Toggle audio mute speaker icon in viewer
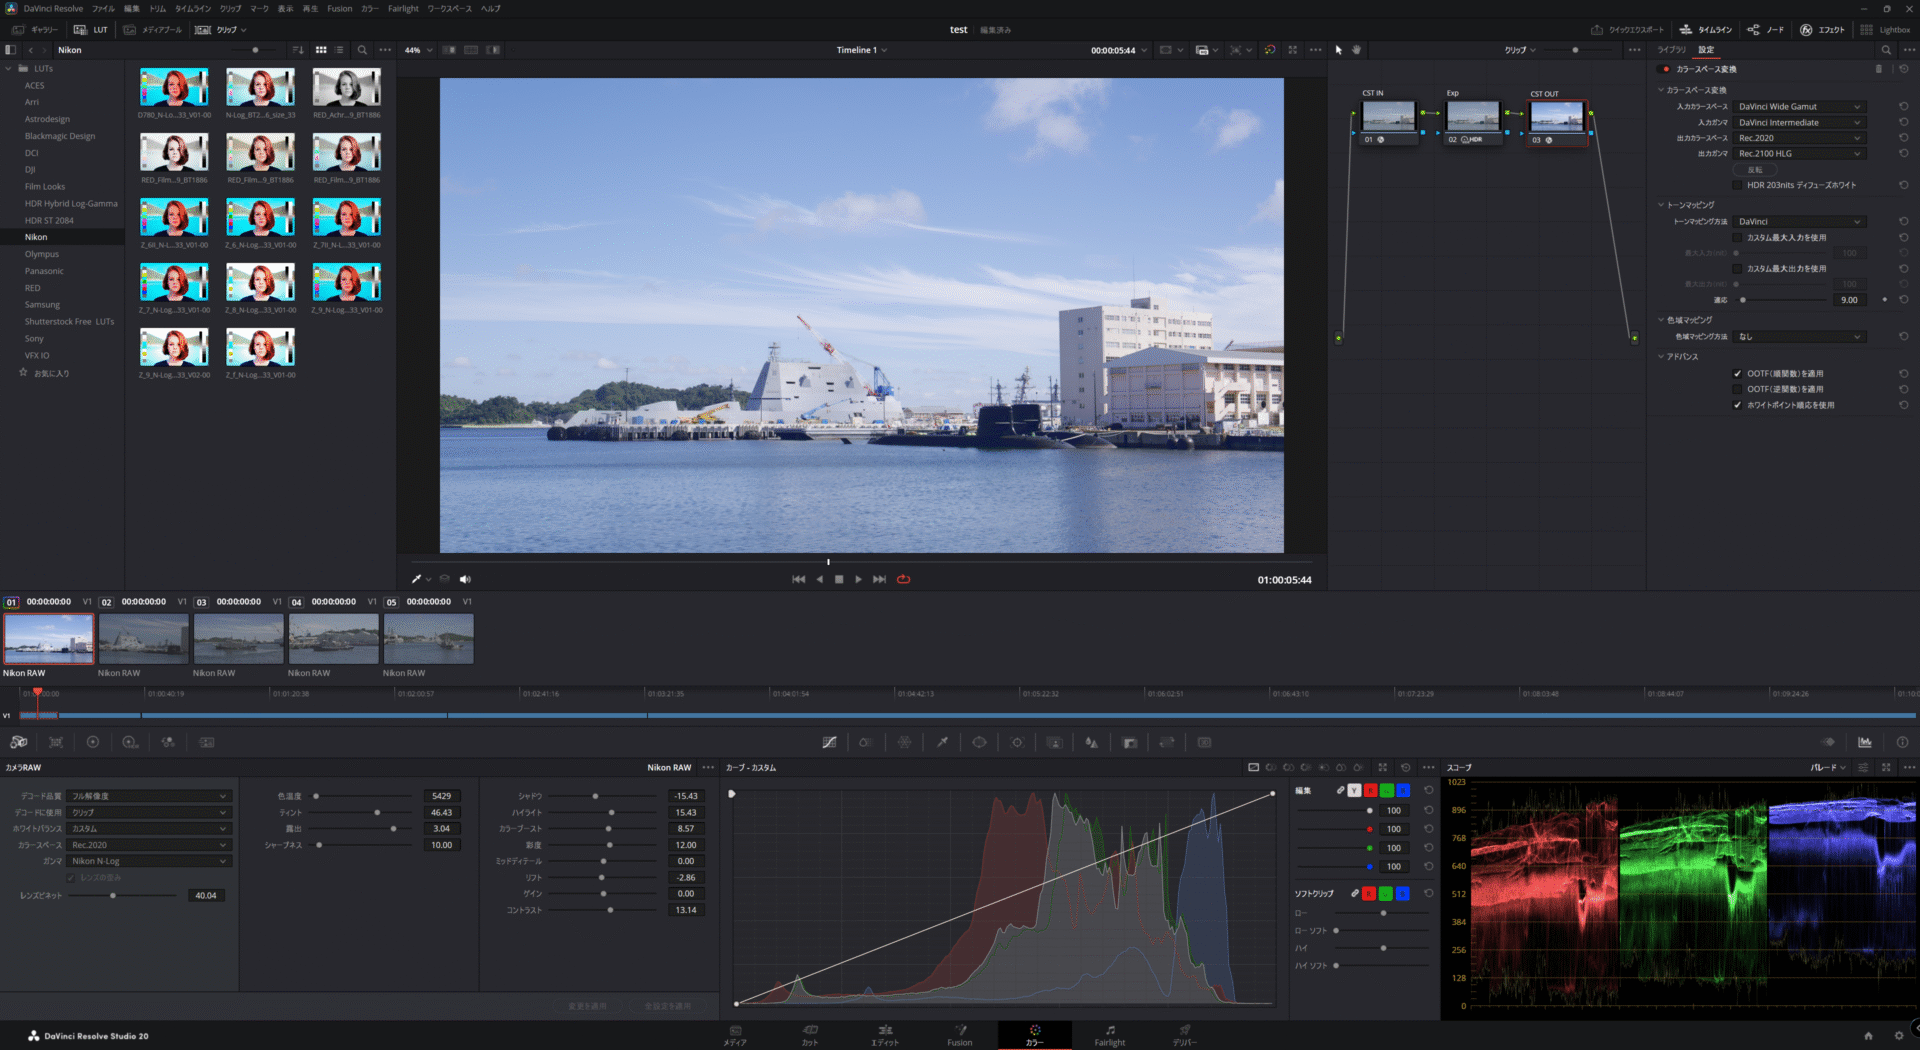 pyautogui.click(x=465, y=579)
